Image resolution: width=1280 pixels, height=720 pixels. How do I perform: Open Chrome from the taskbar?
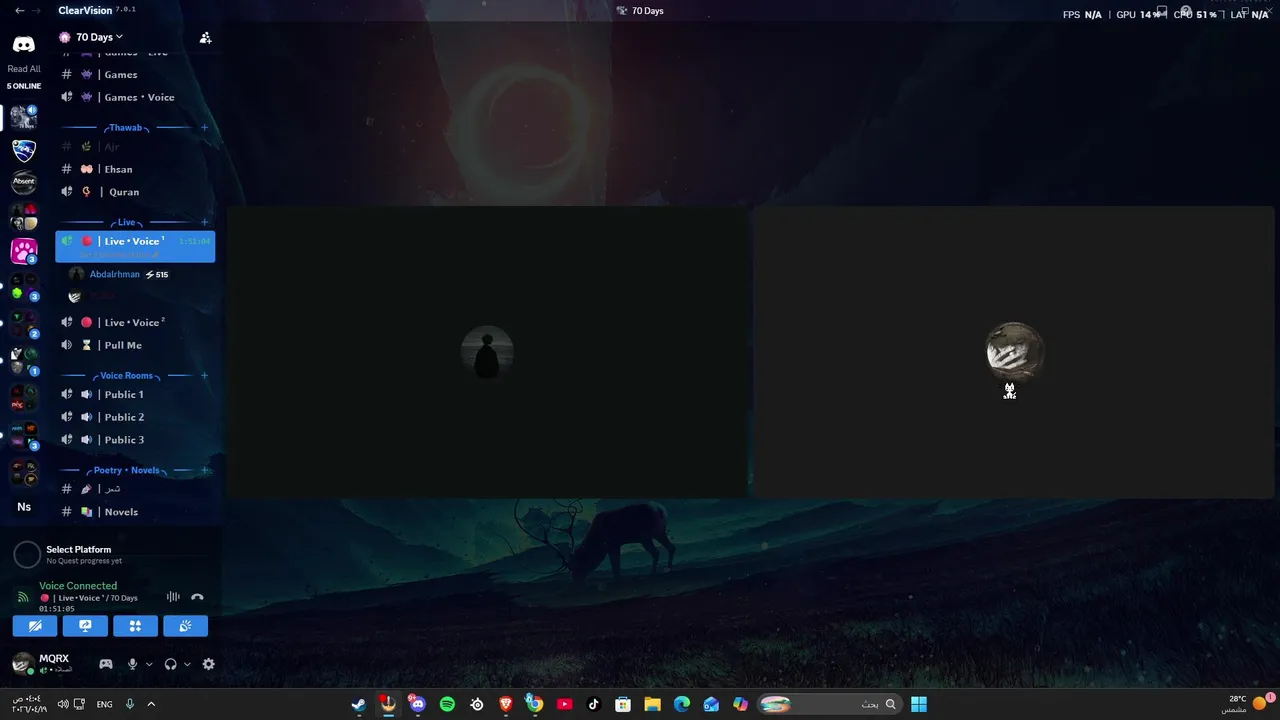[535, 704]
